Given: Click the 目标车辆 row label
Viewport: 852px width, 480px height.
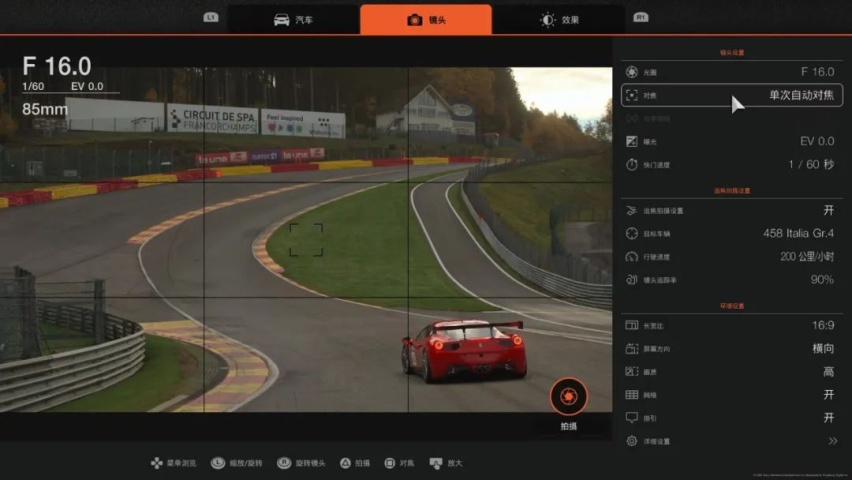Looking at the screenshot, I should 656,234.
